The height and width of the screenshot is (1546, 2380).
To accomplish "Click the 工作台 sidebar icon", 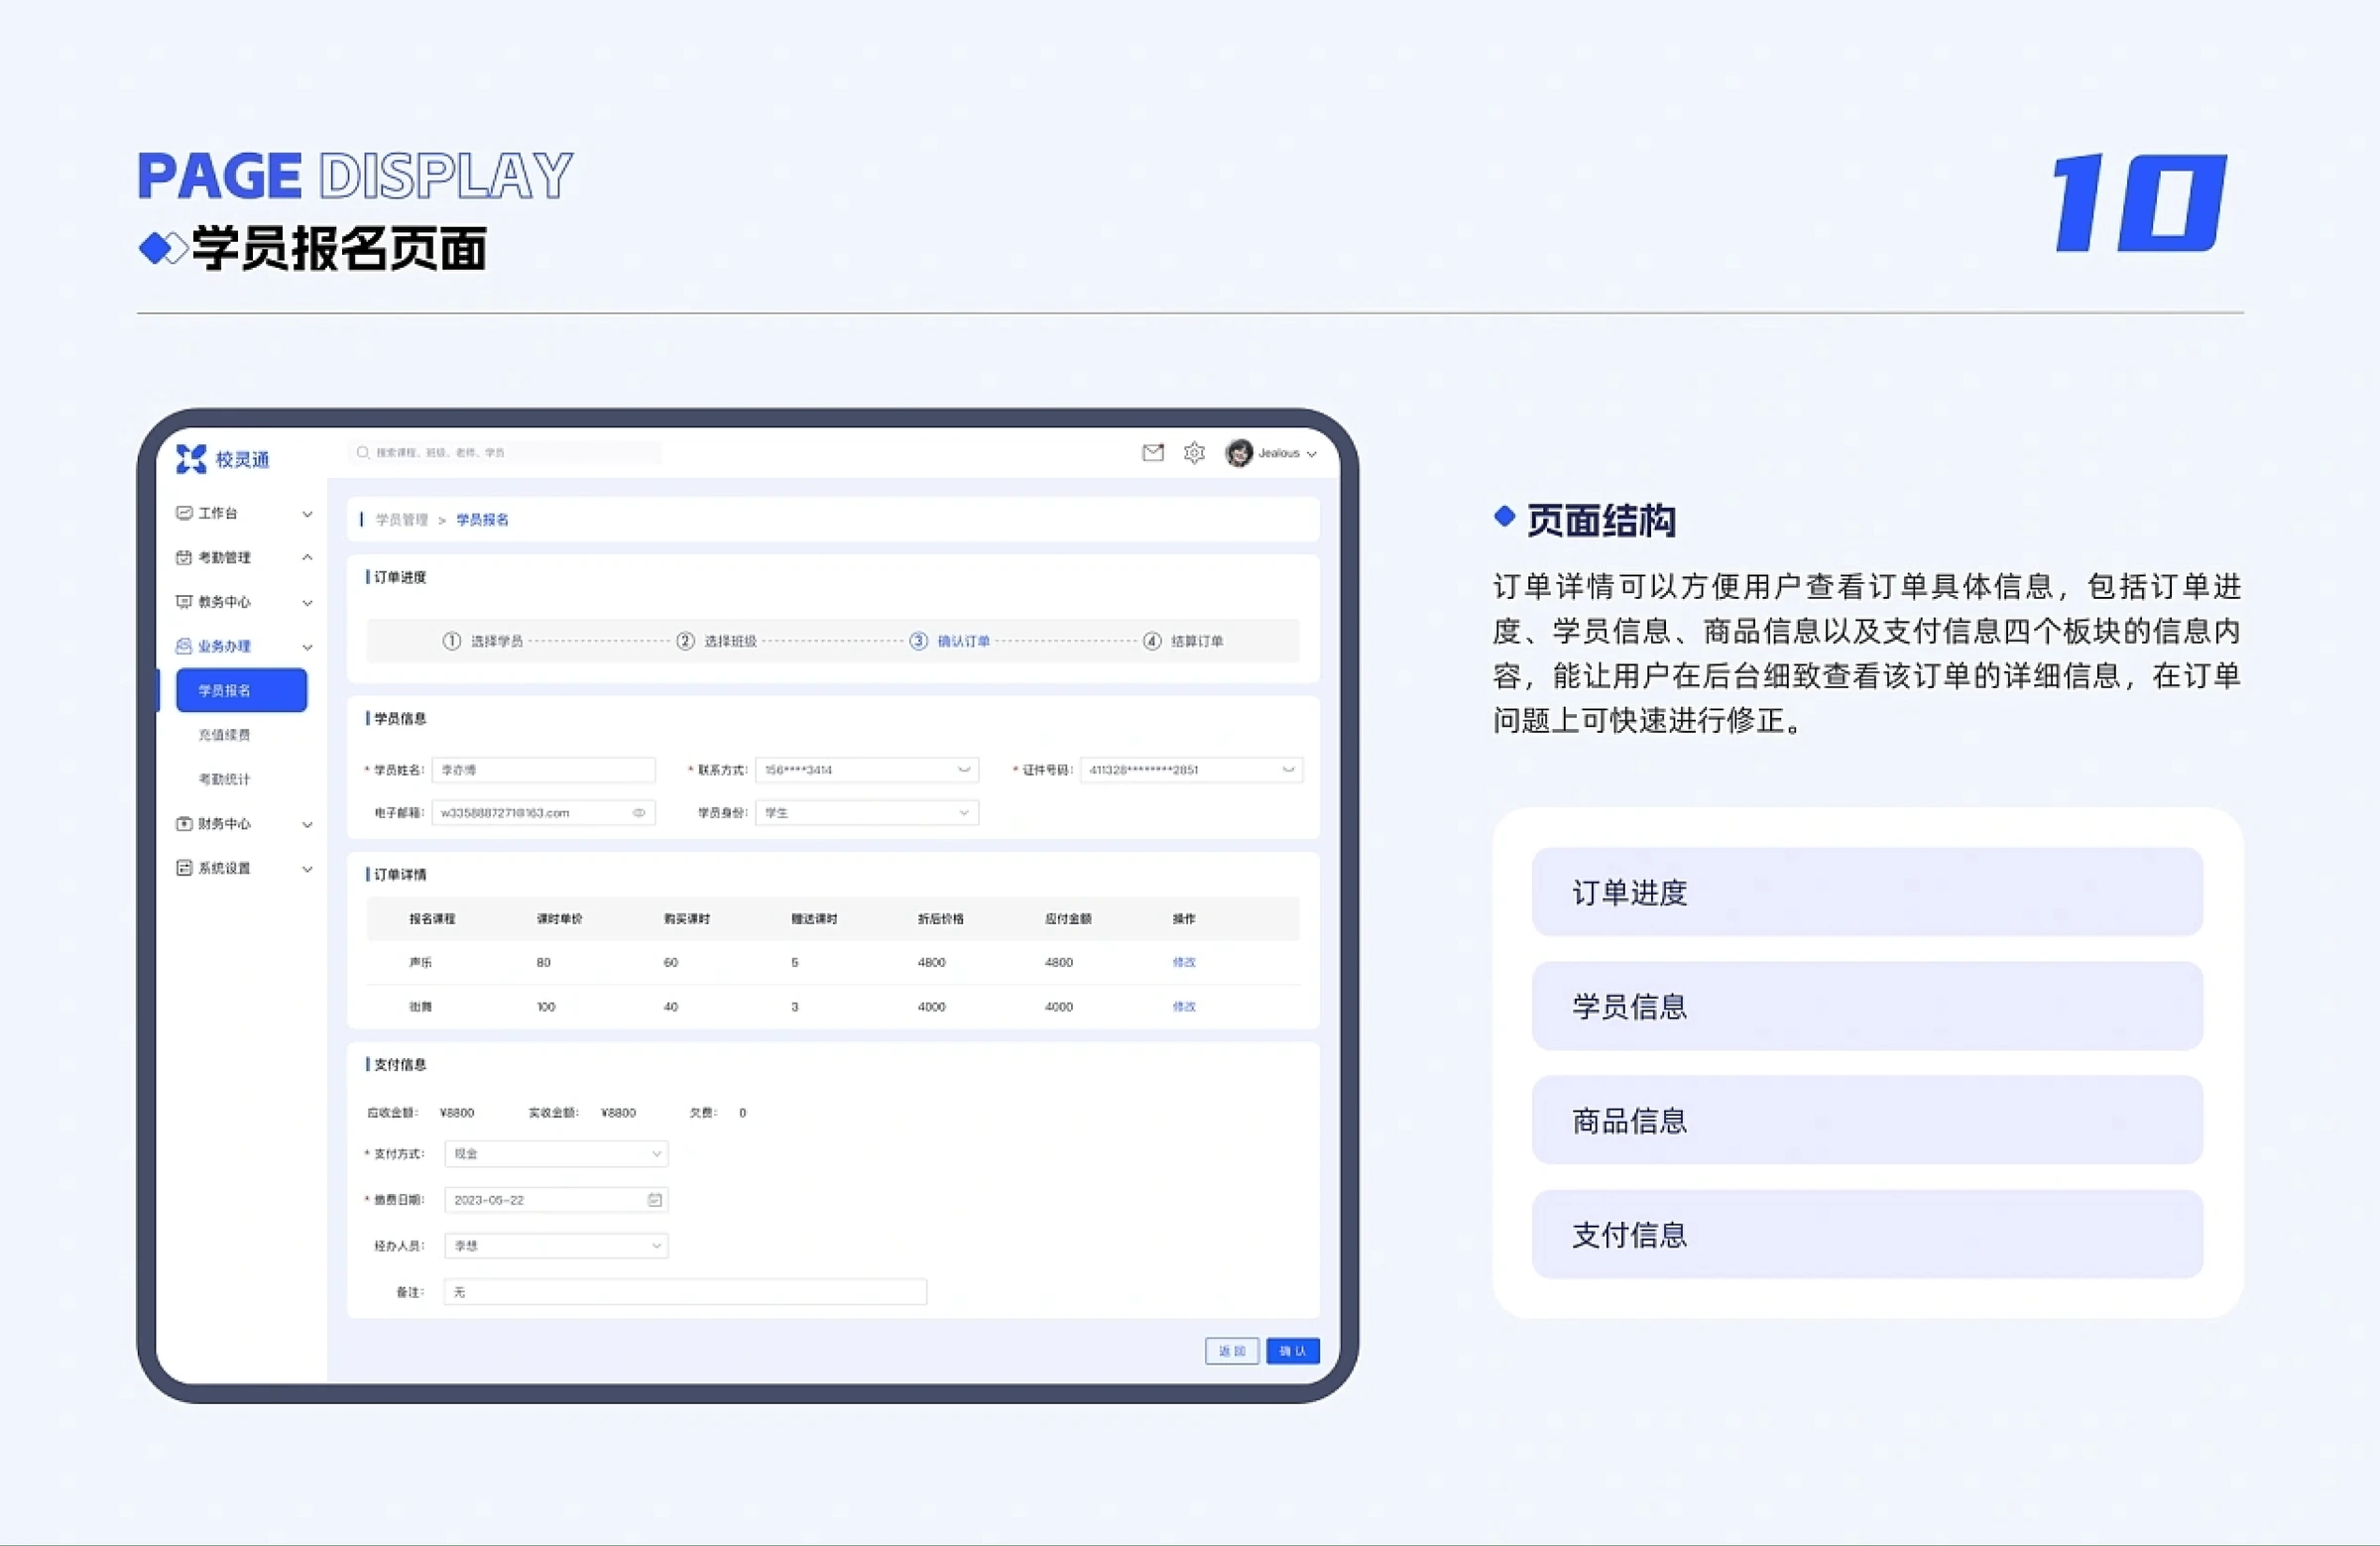I will 184,513.
